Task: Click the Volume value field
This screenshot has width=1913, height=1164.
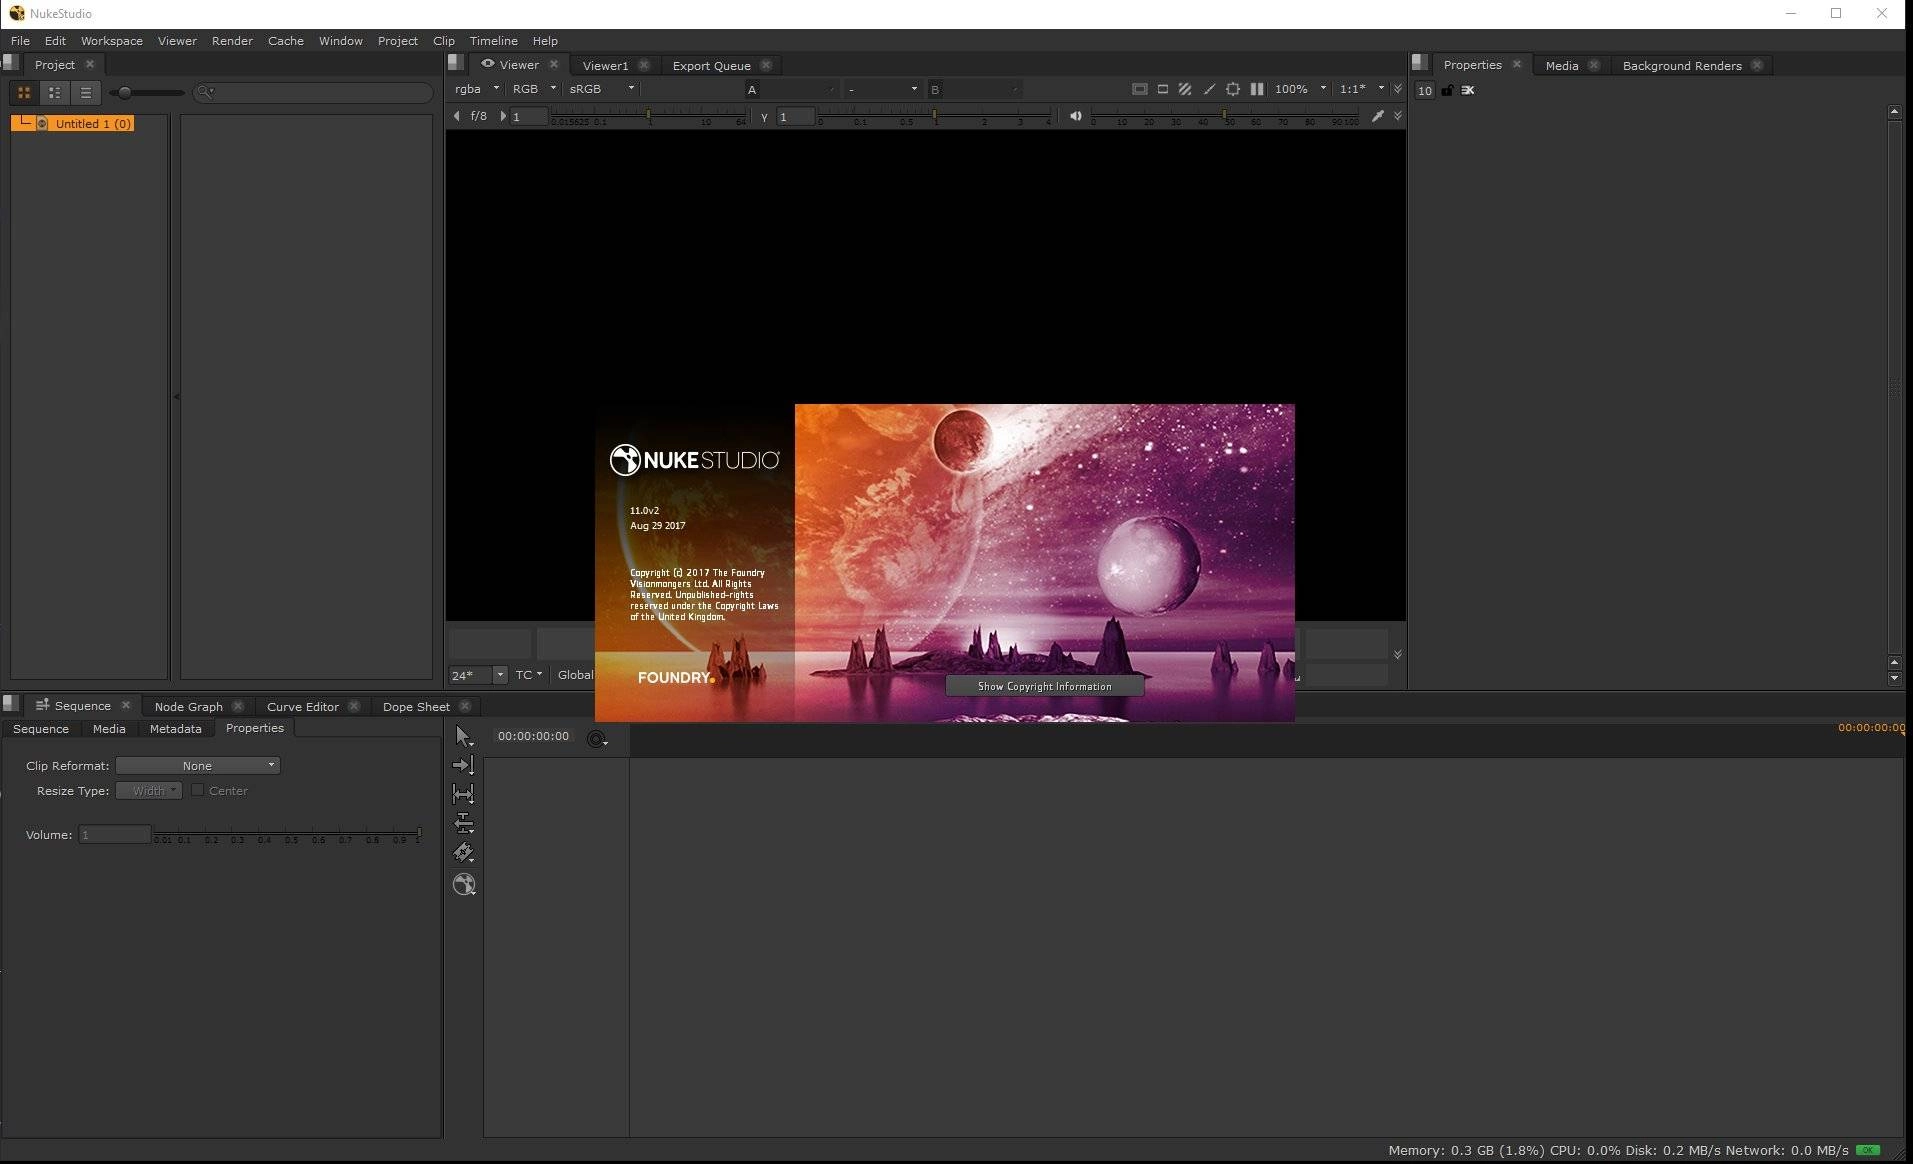Action: [115, 834]
